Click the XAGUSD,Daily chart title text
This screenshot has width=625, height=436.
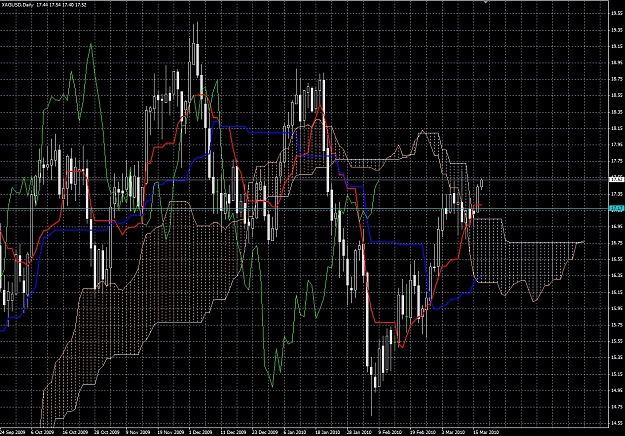tap(16, 5)
